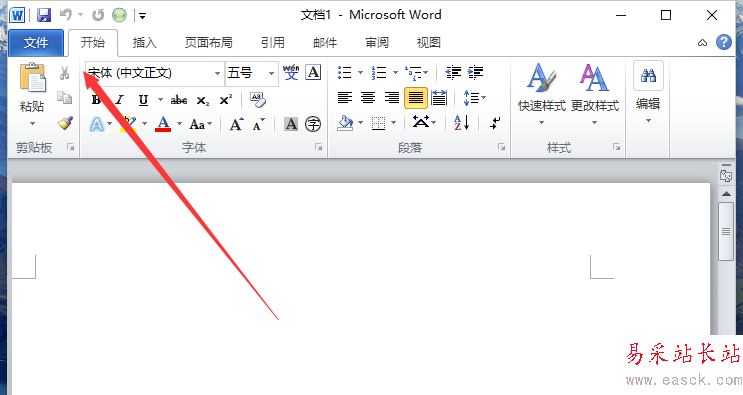Switch to the 视图 (View) tab
This screenshot has width=743, height=395.
click(x=429, y=43)
